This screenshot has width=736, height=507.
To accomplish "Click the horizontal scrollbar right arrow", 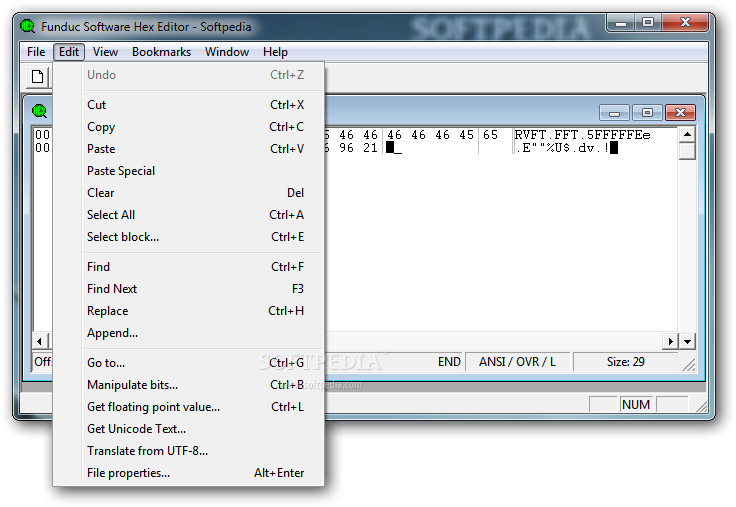I will coord(670,341).
